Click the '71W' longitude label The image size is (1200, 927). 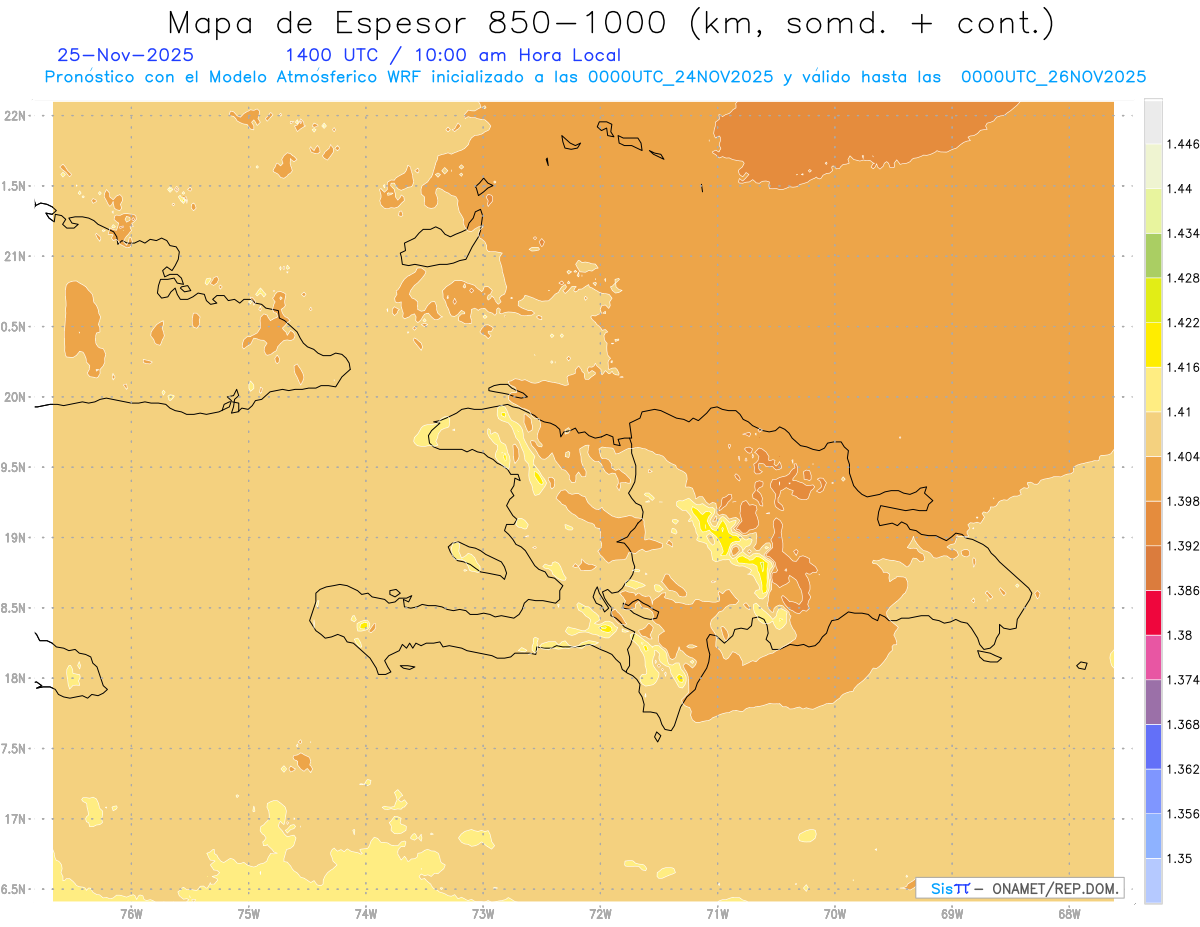click(717, 913)
